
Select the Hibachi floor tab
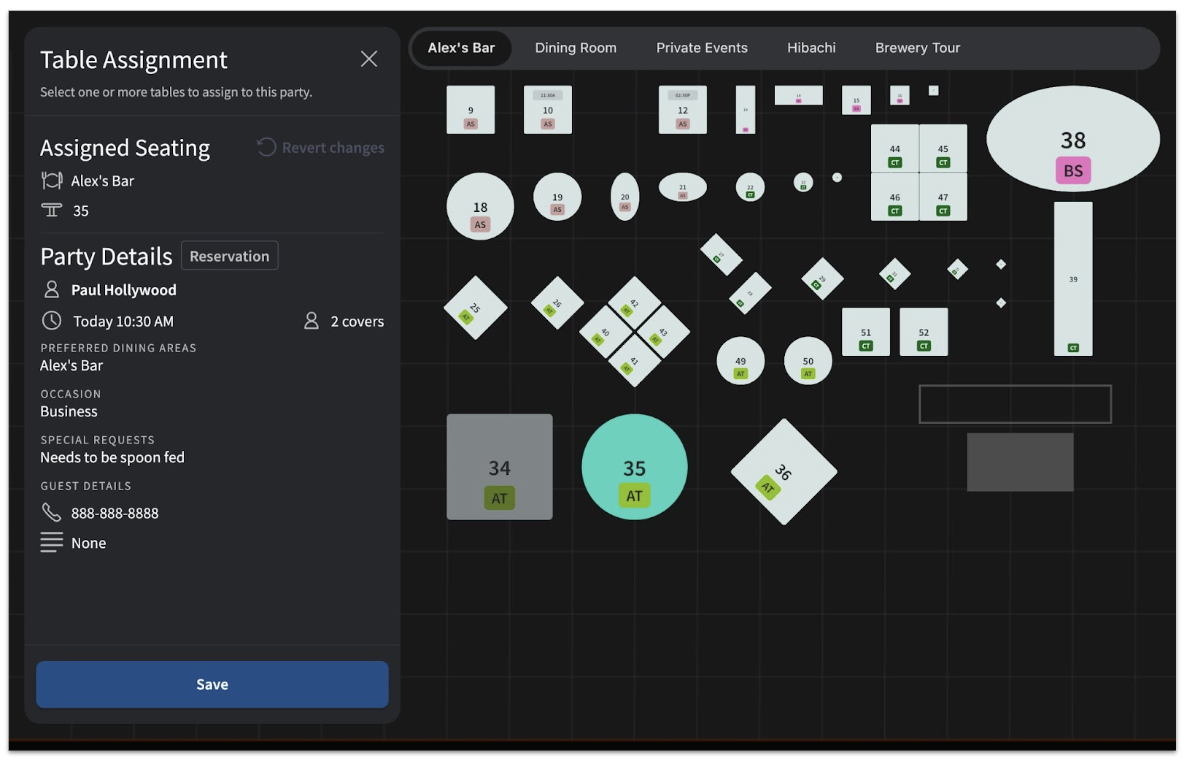811,48
